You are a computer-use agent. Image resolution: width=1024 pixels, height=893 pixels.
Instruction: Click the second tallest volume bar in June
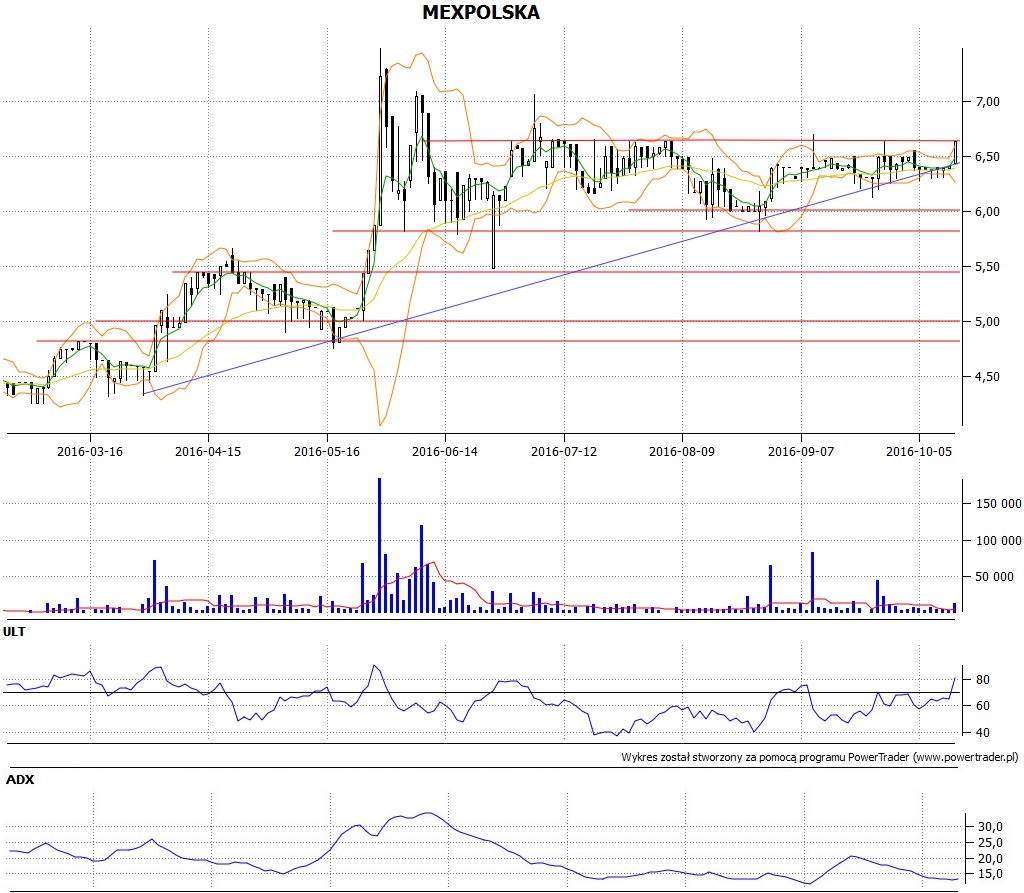421,568
